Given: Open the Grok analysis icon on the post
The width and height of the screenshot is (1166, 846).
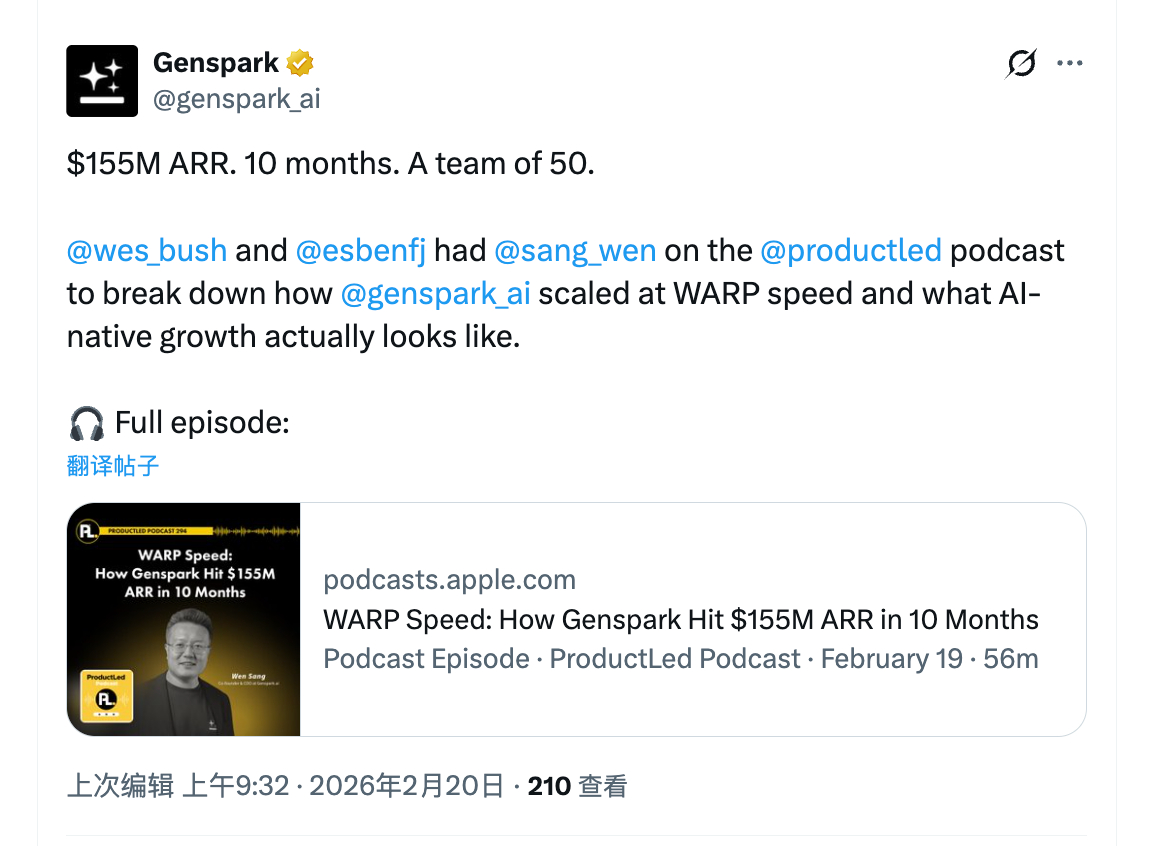Looking at the screenshot, I should coord(1020,62).
